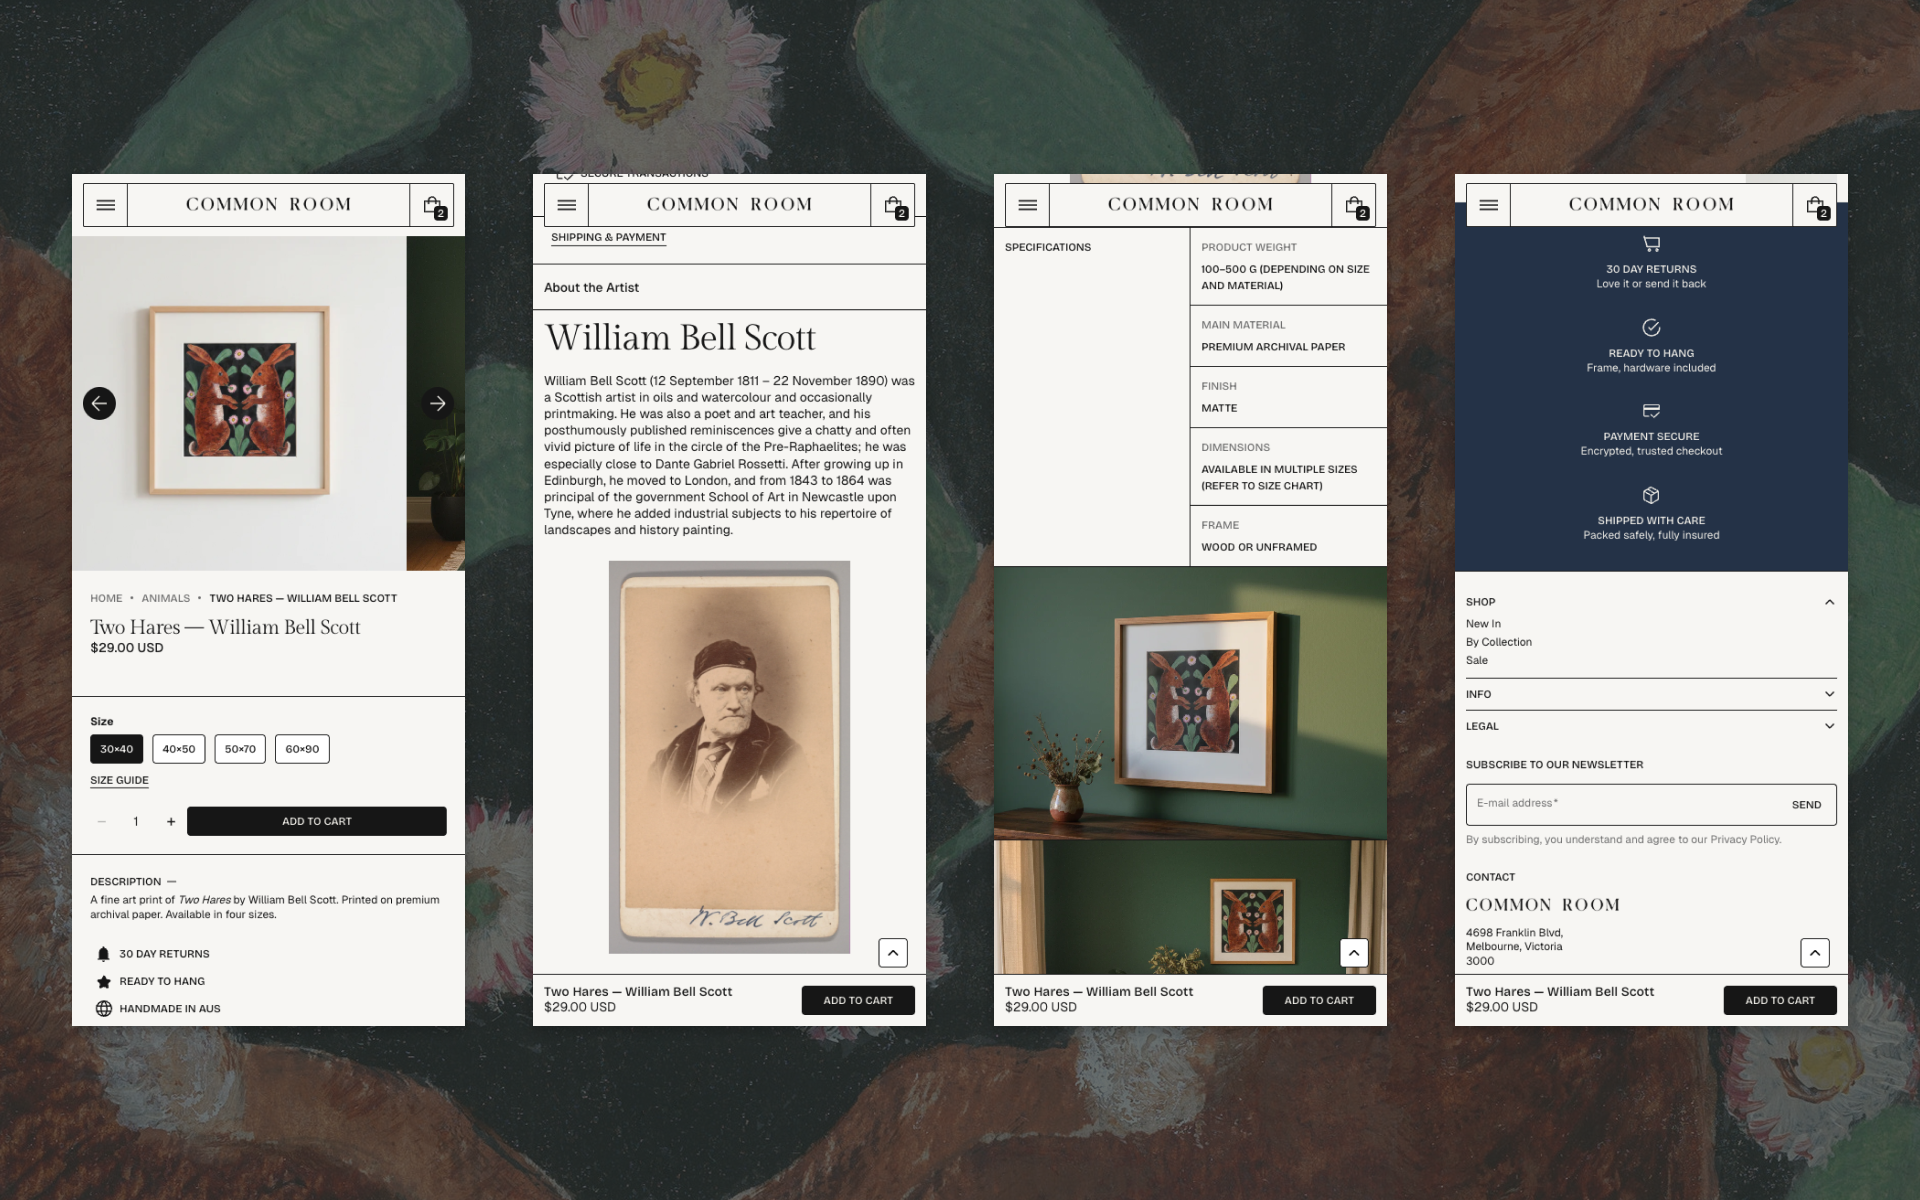Click the star icon beside Ready to Hang
This screenshot has height=1200, width=1920.
click(103, 981)
